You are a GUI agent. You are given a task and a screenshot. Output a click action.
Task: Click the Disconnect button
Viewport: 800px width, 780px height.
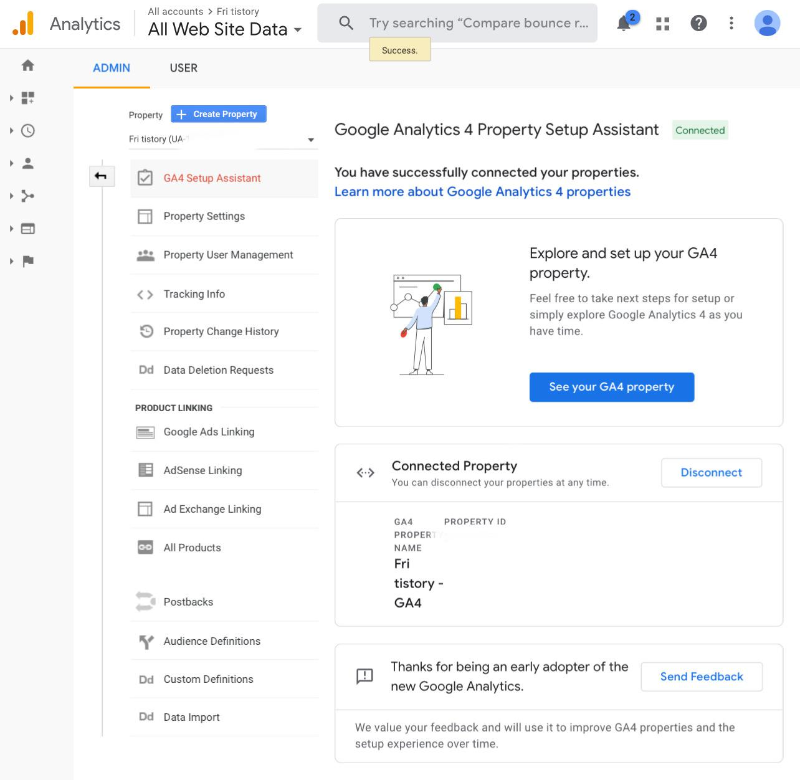(x=711, y=472)
